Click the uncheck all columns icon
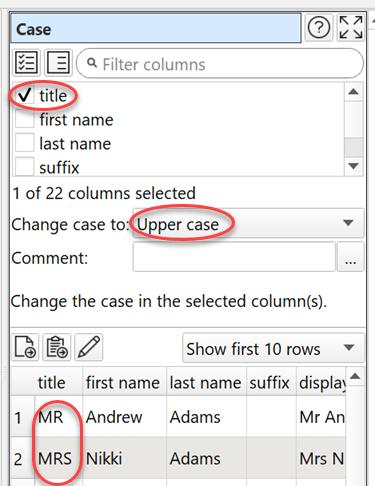This screenshot has width=375, height=486. coord(58,62)
